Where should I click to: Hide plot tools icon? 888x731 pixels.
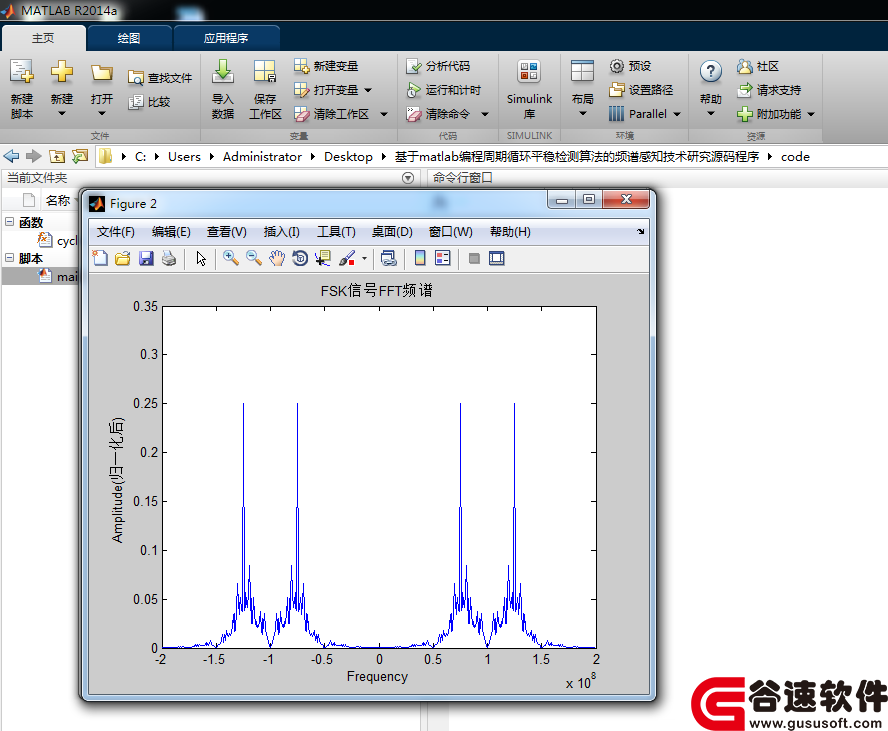475,259
